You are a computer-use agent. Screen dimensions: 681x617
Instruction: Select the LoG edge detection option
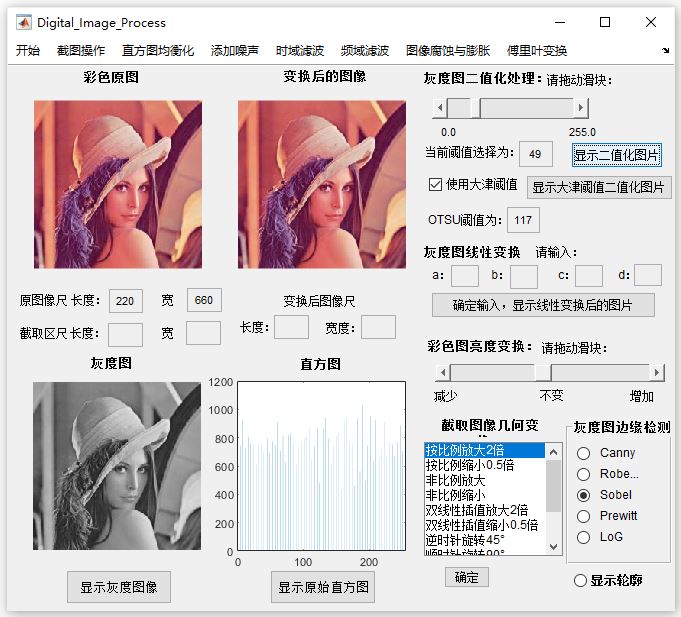pos(600,537)
